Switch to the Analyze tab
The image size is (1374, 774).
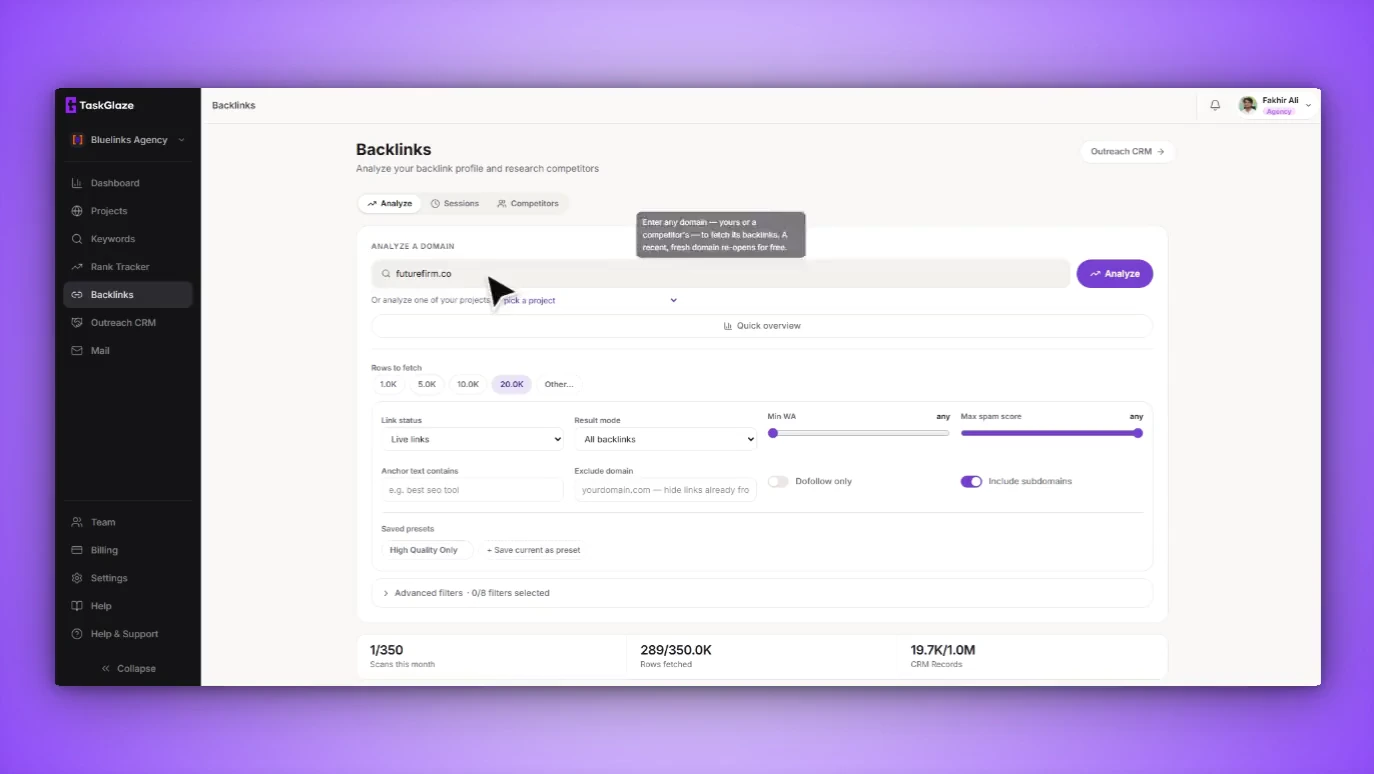point(390,204)
